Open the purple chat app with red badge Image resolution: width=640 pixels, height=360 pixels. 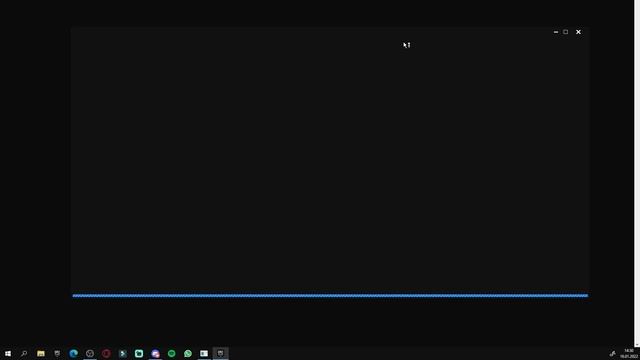156,353
